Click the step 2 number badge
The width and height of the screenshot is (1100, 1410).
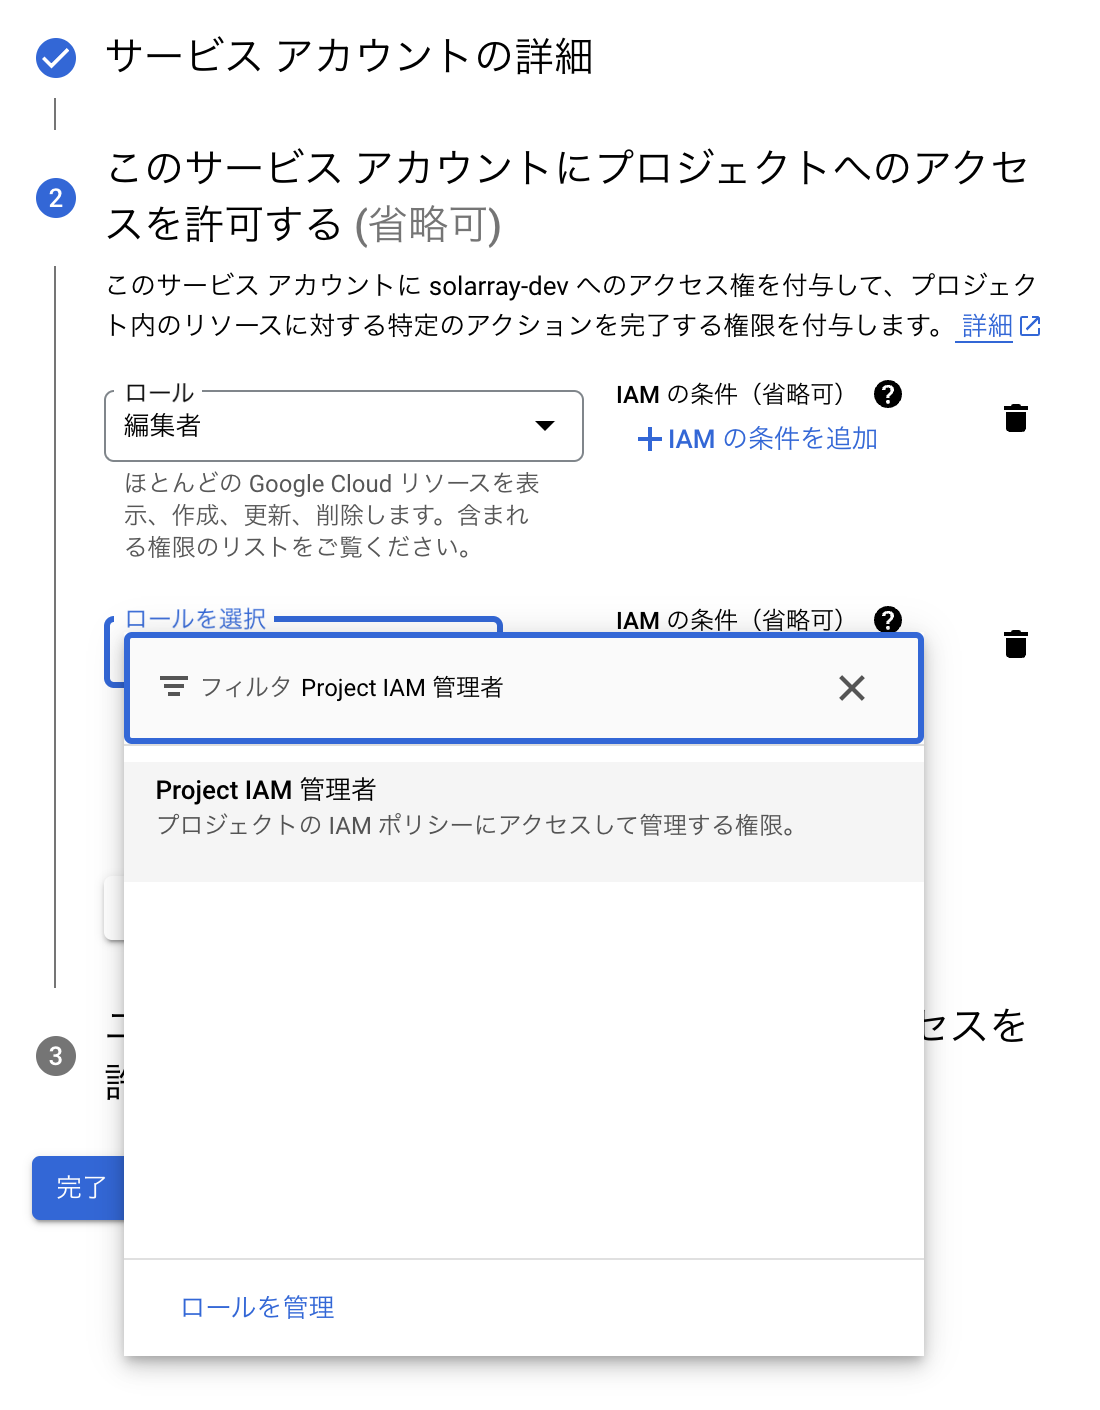(x=56, y=198)
